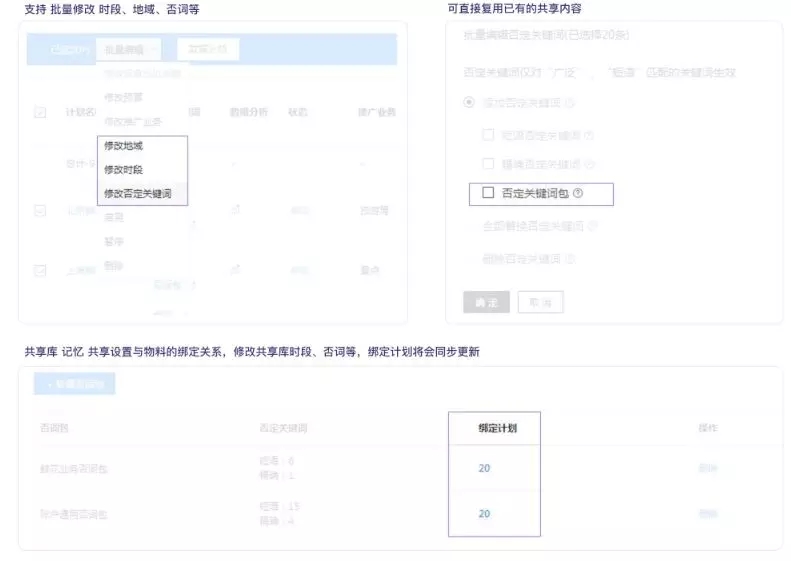791x561 pixels.
Task: Choose 修改时段 from batch edit menu
Action: [123, 170]
